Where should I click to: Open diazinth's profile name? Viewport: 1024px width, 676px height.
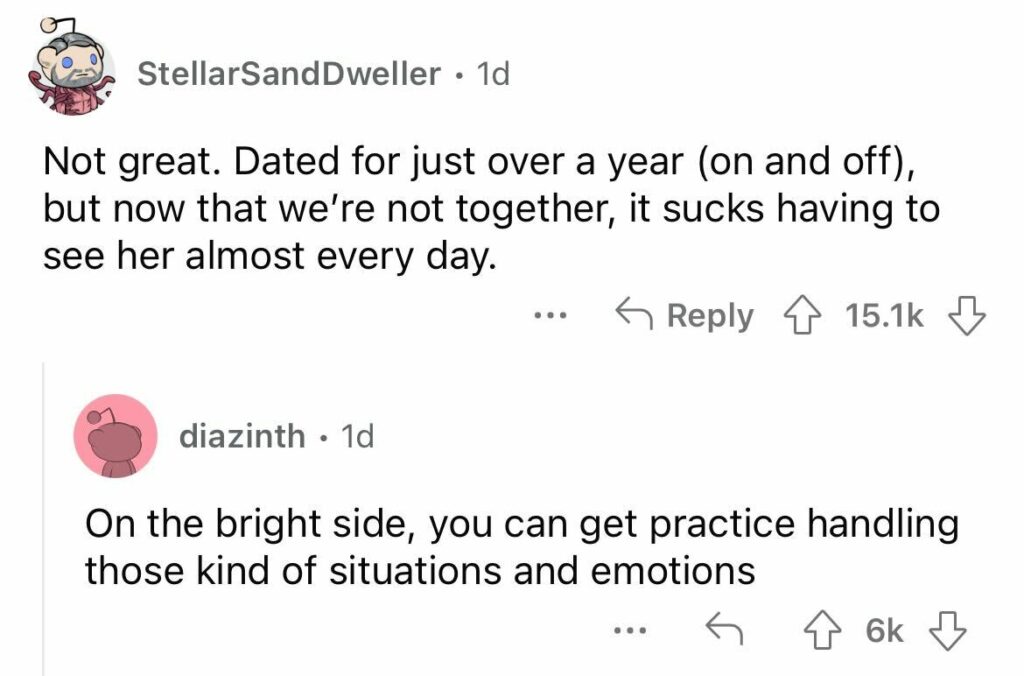point(243,436)
